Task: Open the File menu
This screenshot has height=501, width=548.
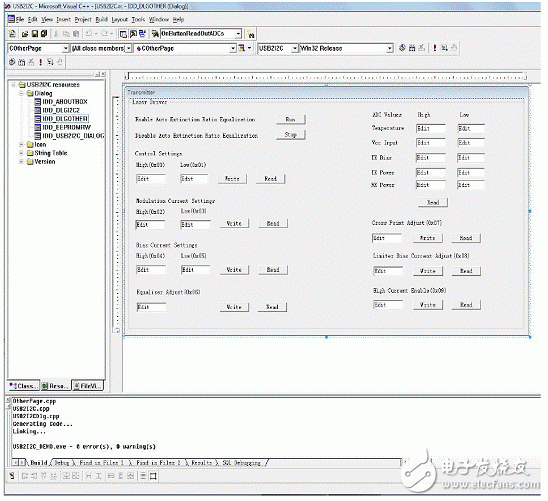Action: click(20, 19)
